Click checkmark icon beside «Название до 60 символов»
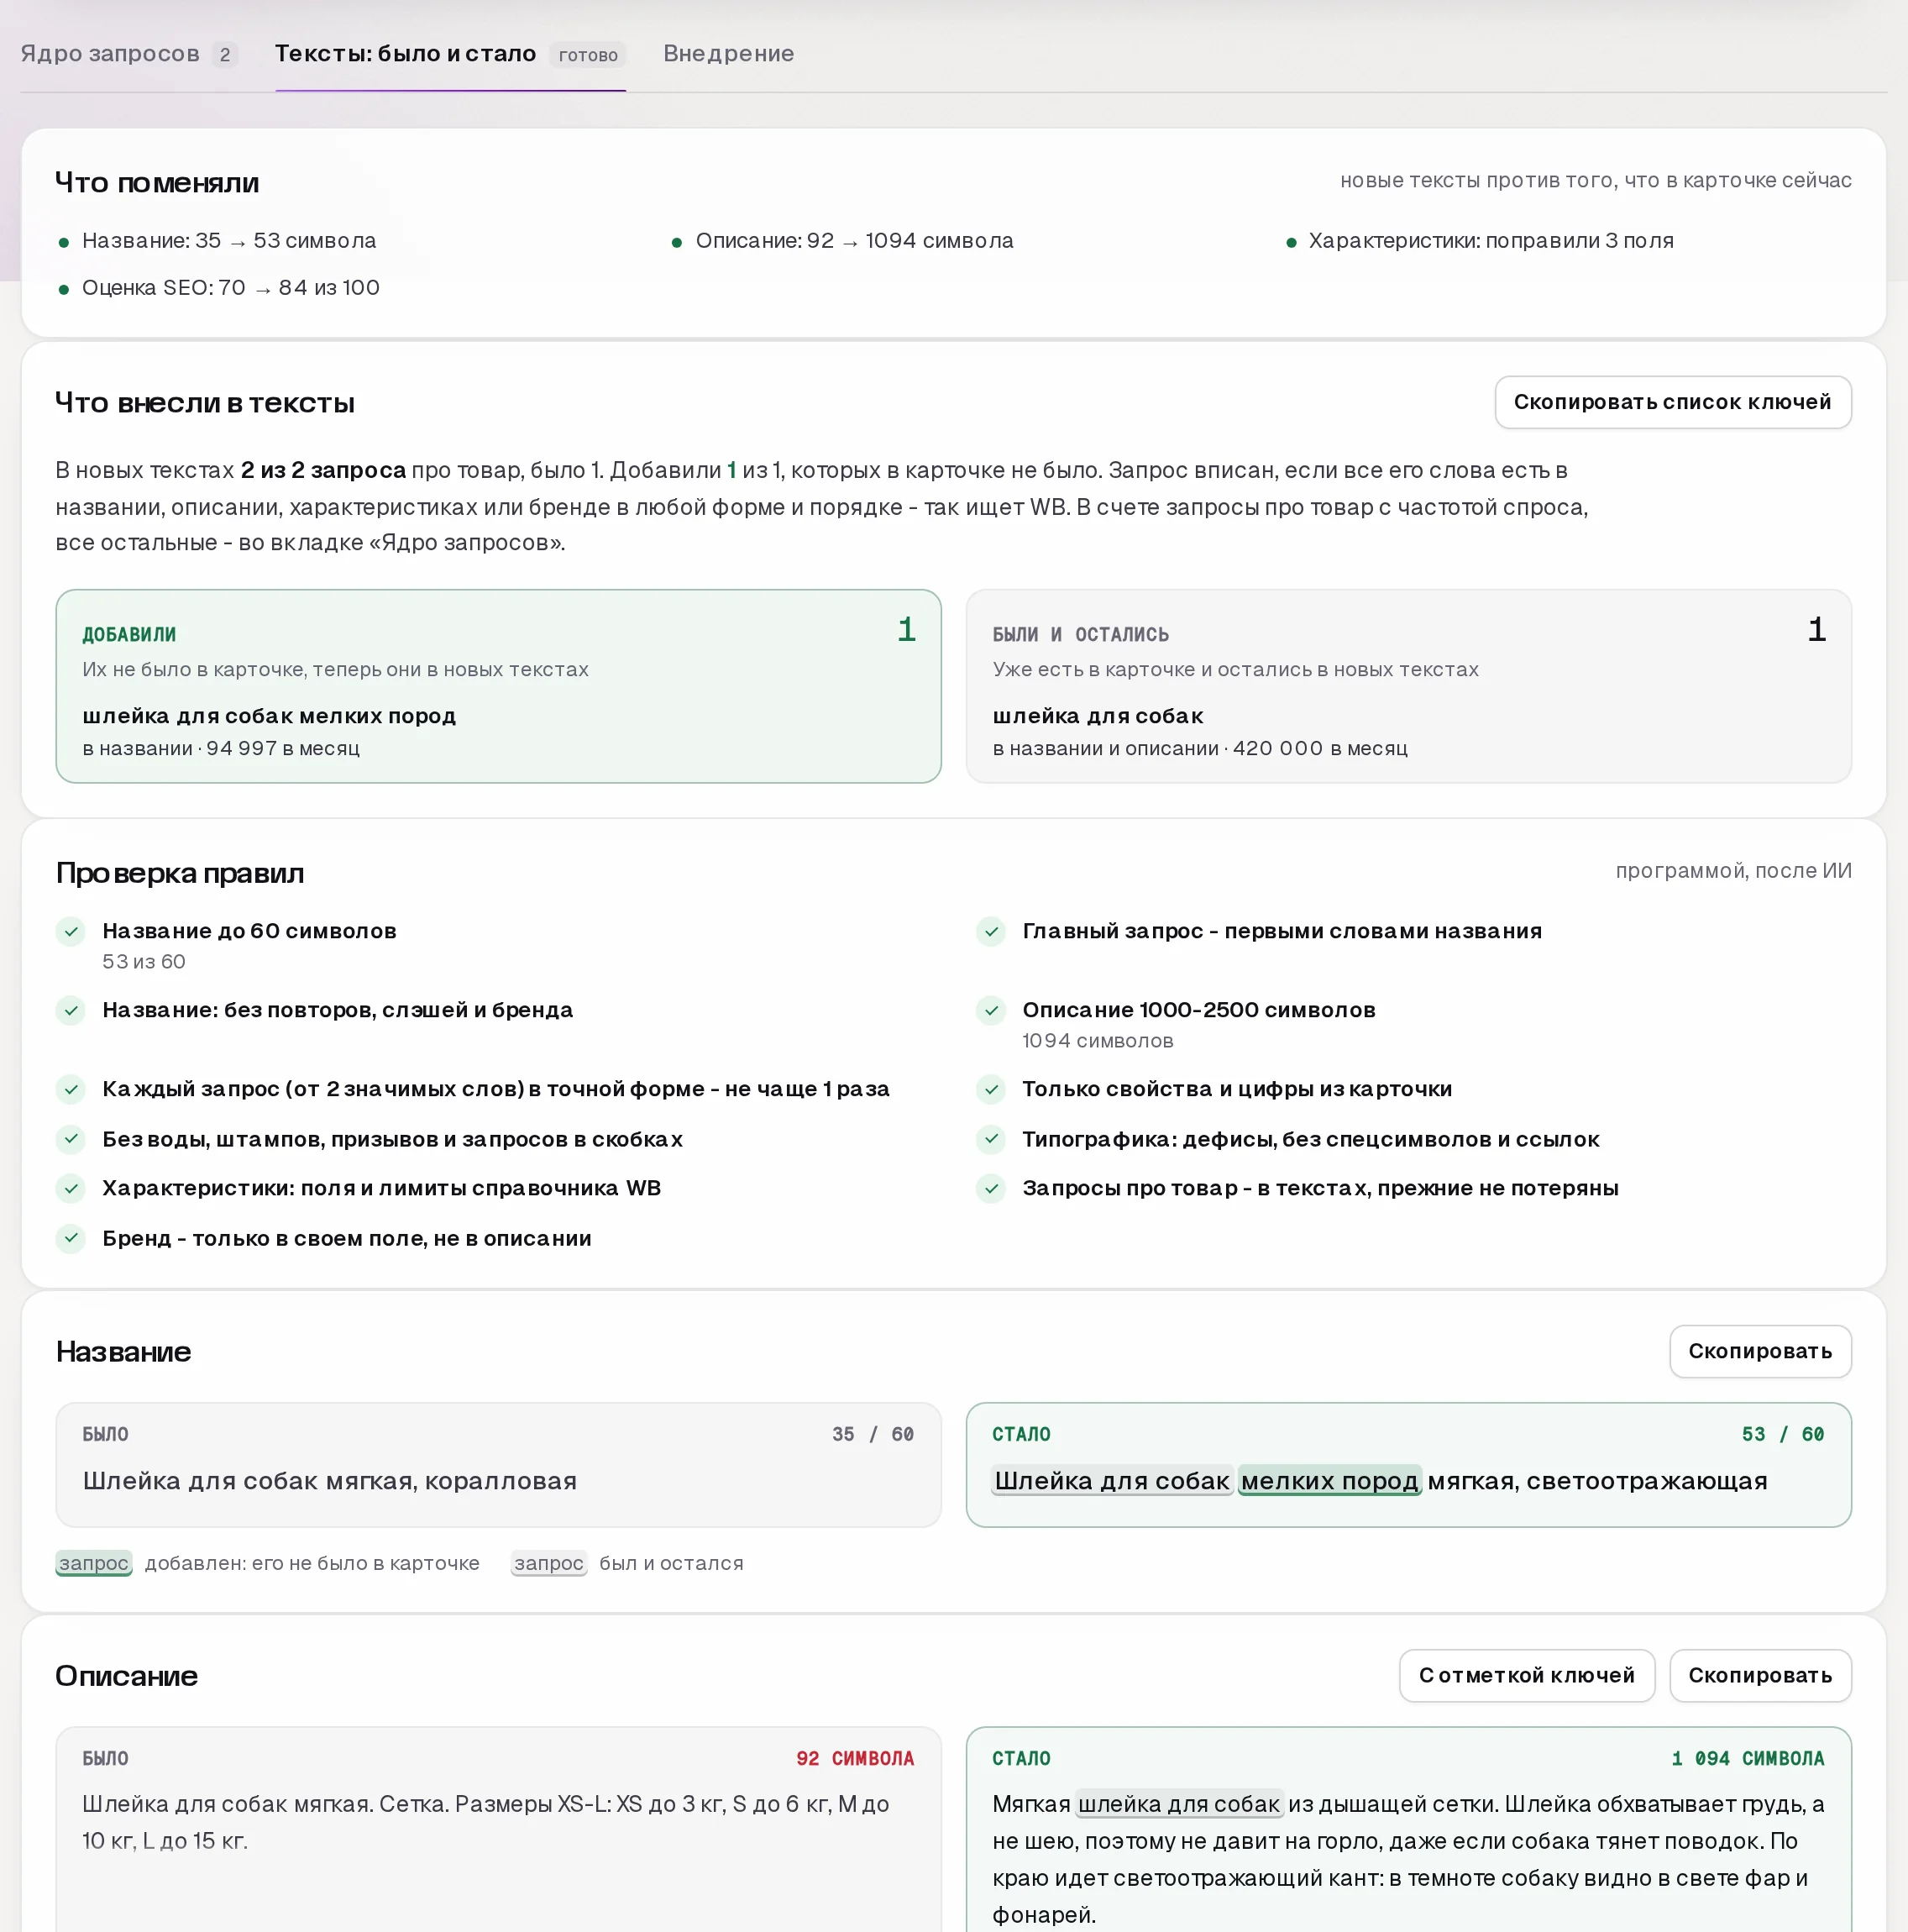Viewport: 1908px width, 1932px height. (71, 932)
